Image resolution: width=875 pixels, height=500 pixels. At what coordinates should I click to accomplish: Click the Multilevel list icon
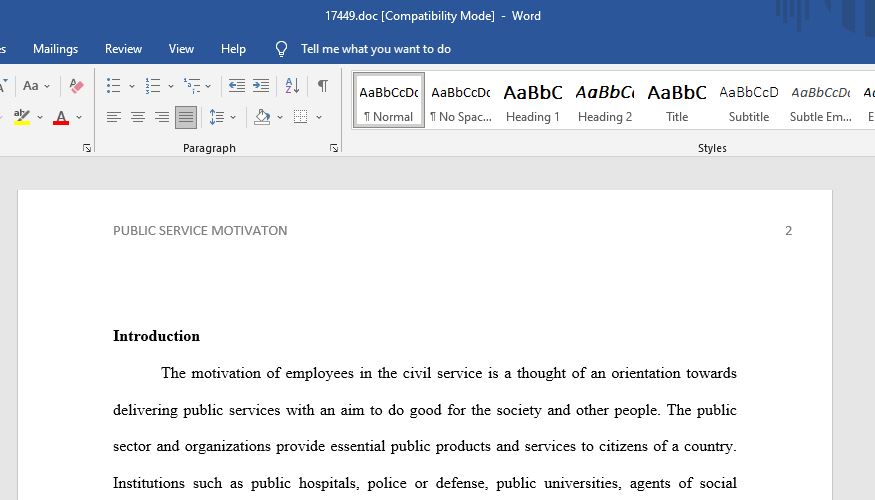click(192, 86)
